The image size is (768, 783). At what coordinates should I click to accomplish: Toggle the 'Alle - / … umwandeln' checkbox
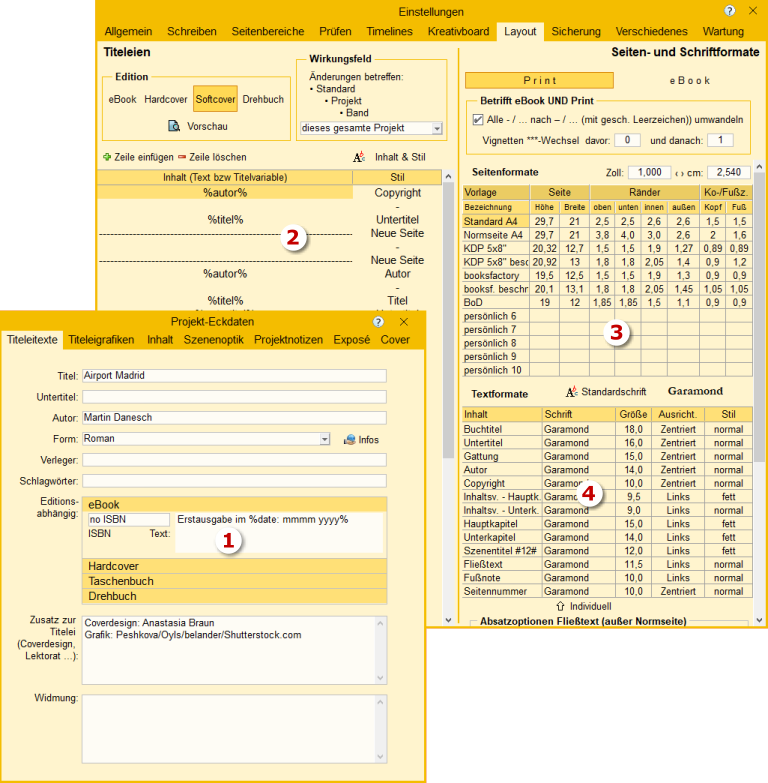[x=478, y=120]
